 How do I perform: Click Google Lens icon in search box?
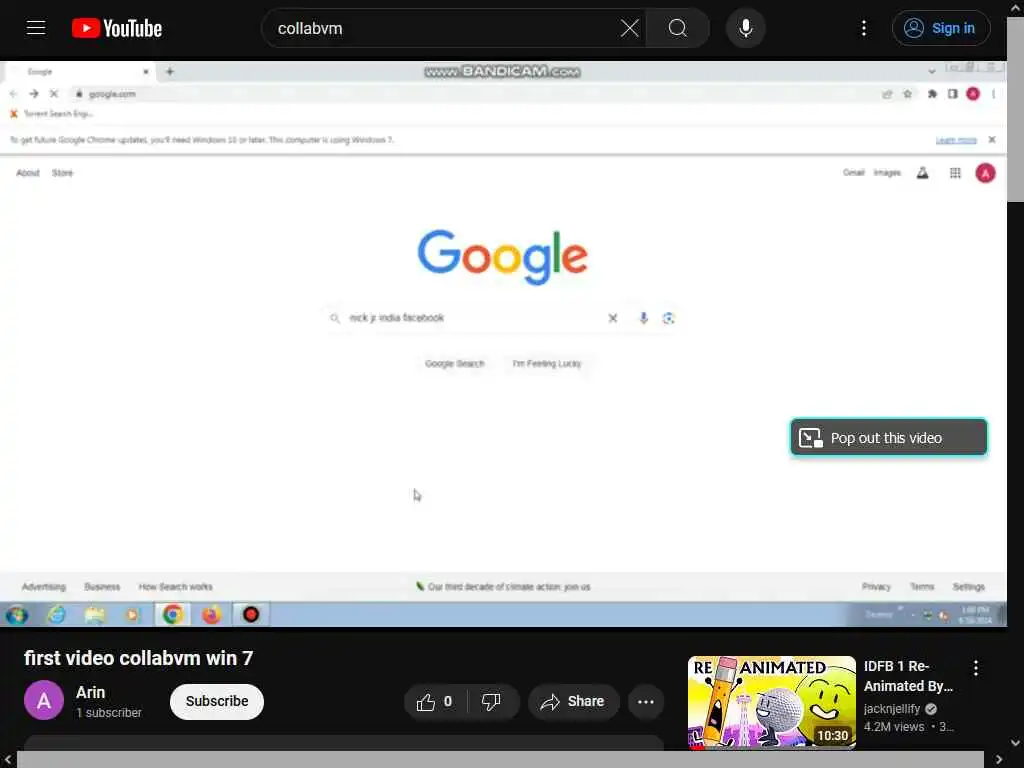tap(668, 318)
